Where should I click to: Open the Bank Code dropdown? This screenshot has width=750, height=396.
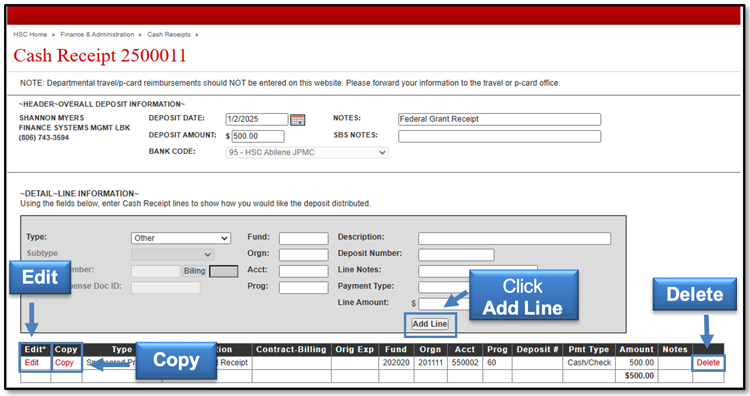307,153
